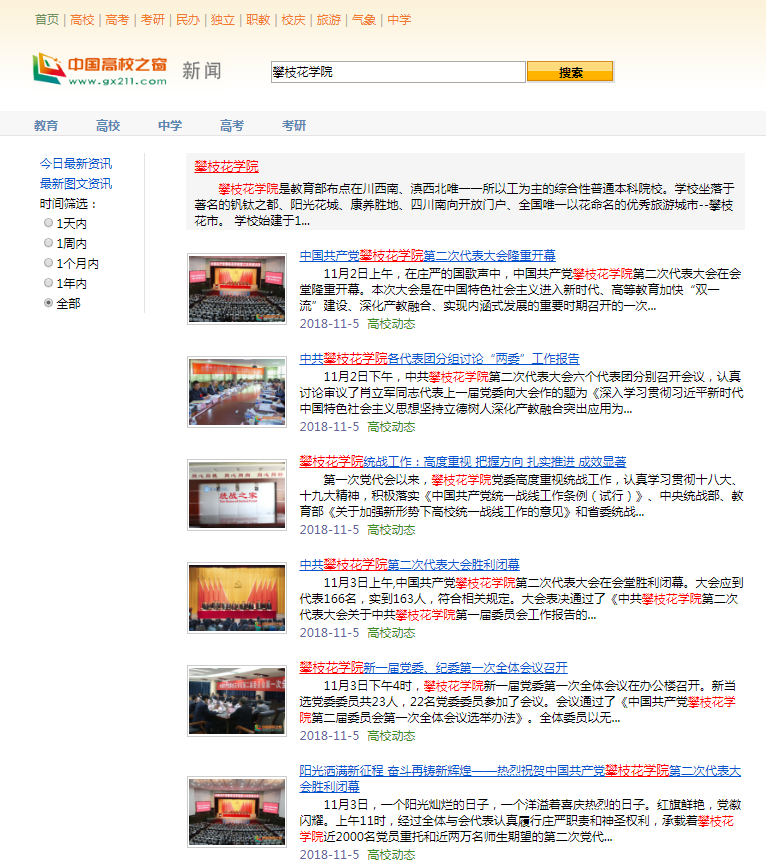Select the 1周内 time filter

tap(49, 243)
